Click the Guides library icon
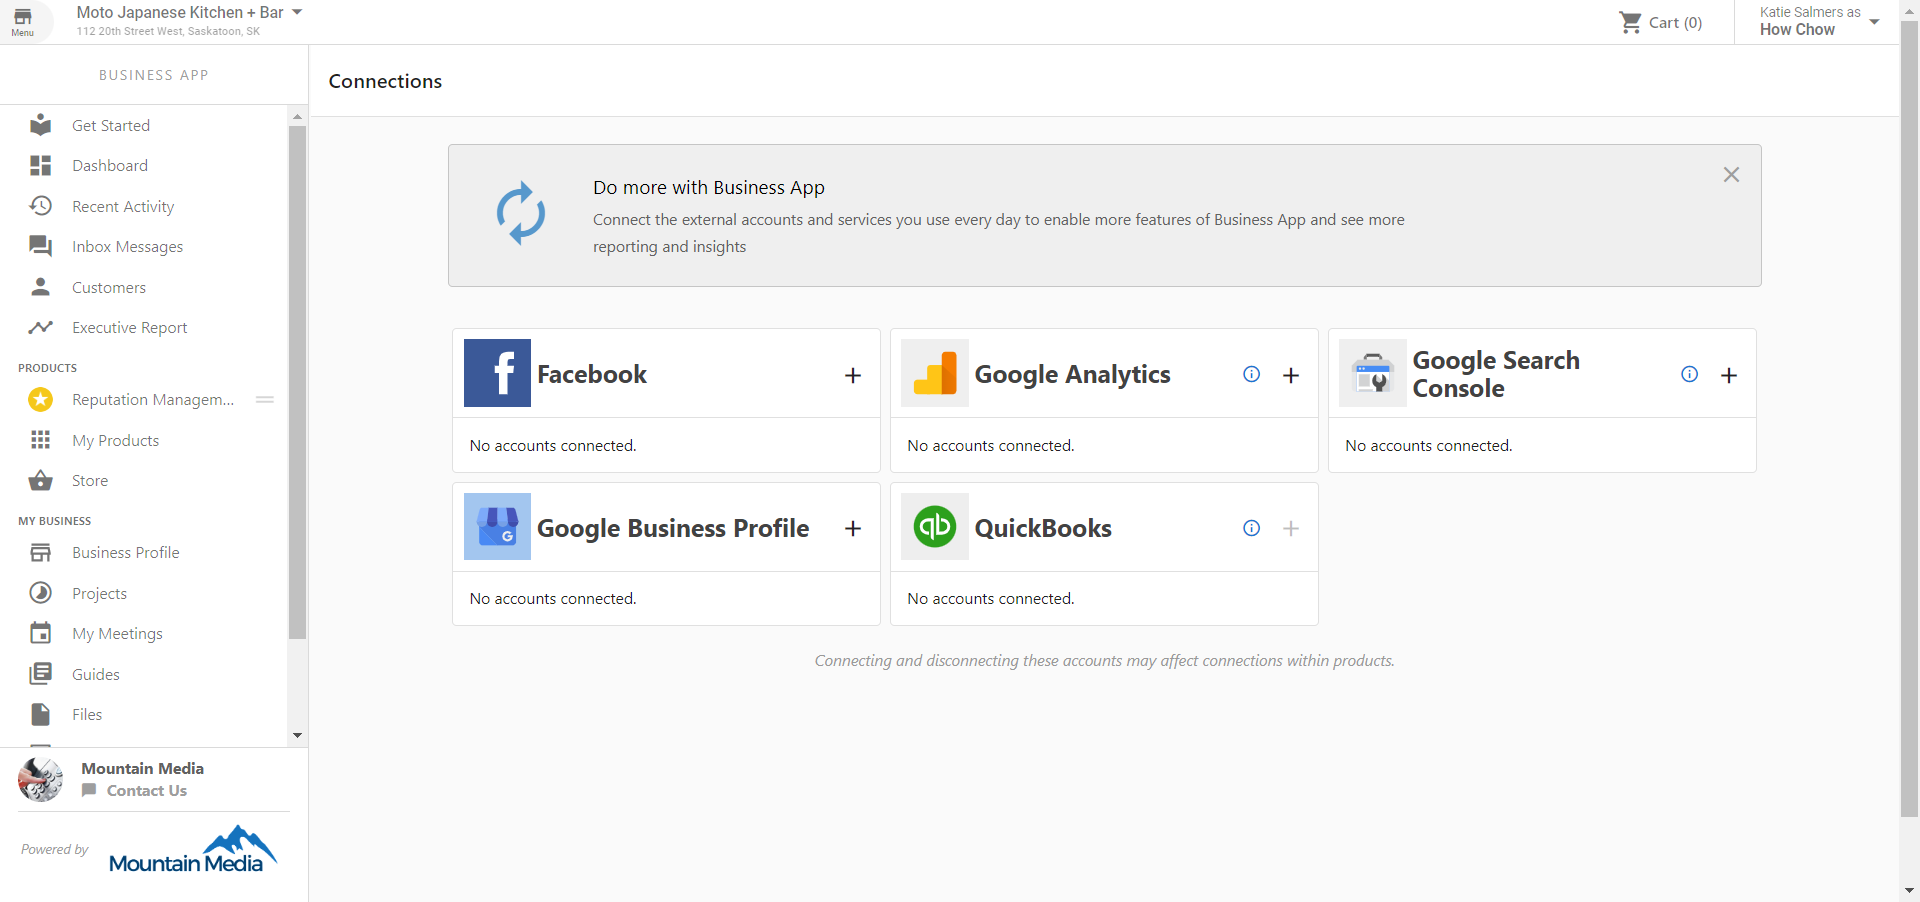This screenshot has width=1920, height=902. [x=40, y=674]
